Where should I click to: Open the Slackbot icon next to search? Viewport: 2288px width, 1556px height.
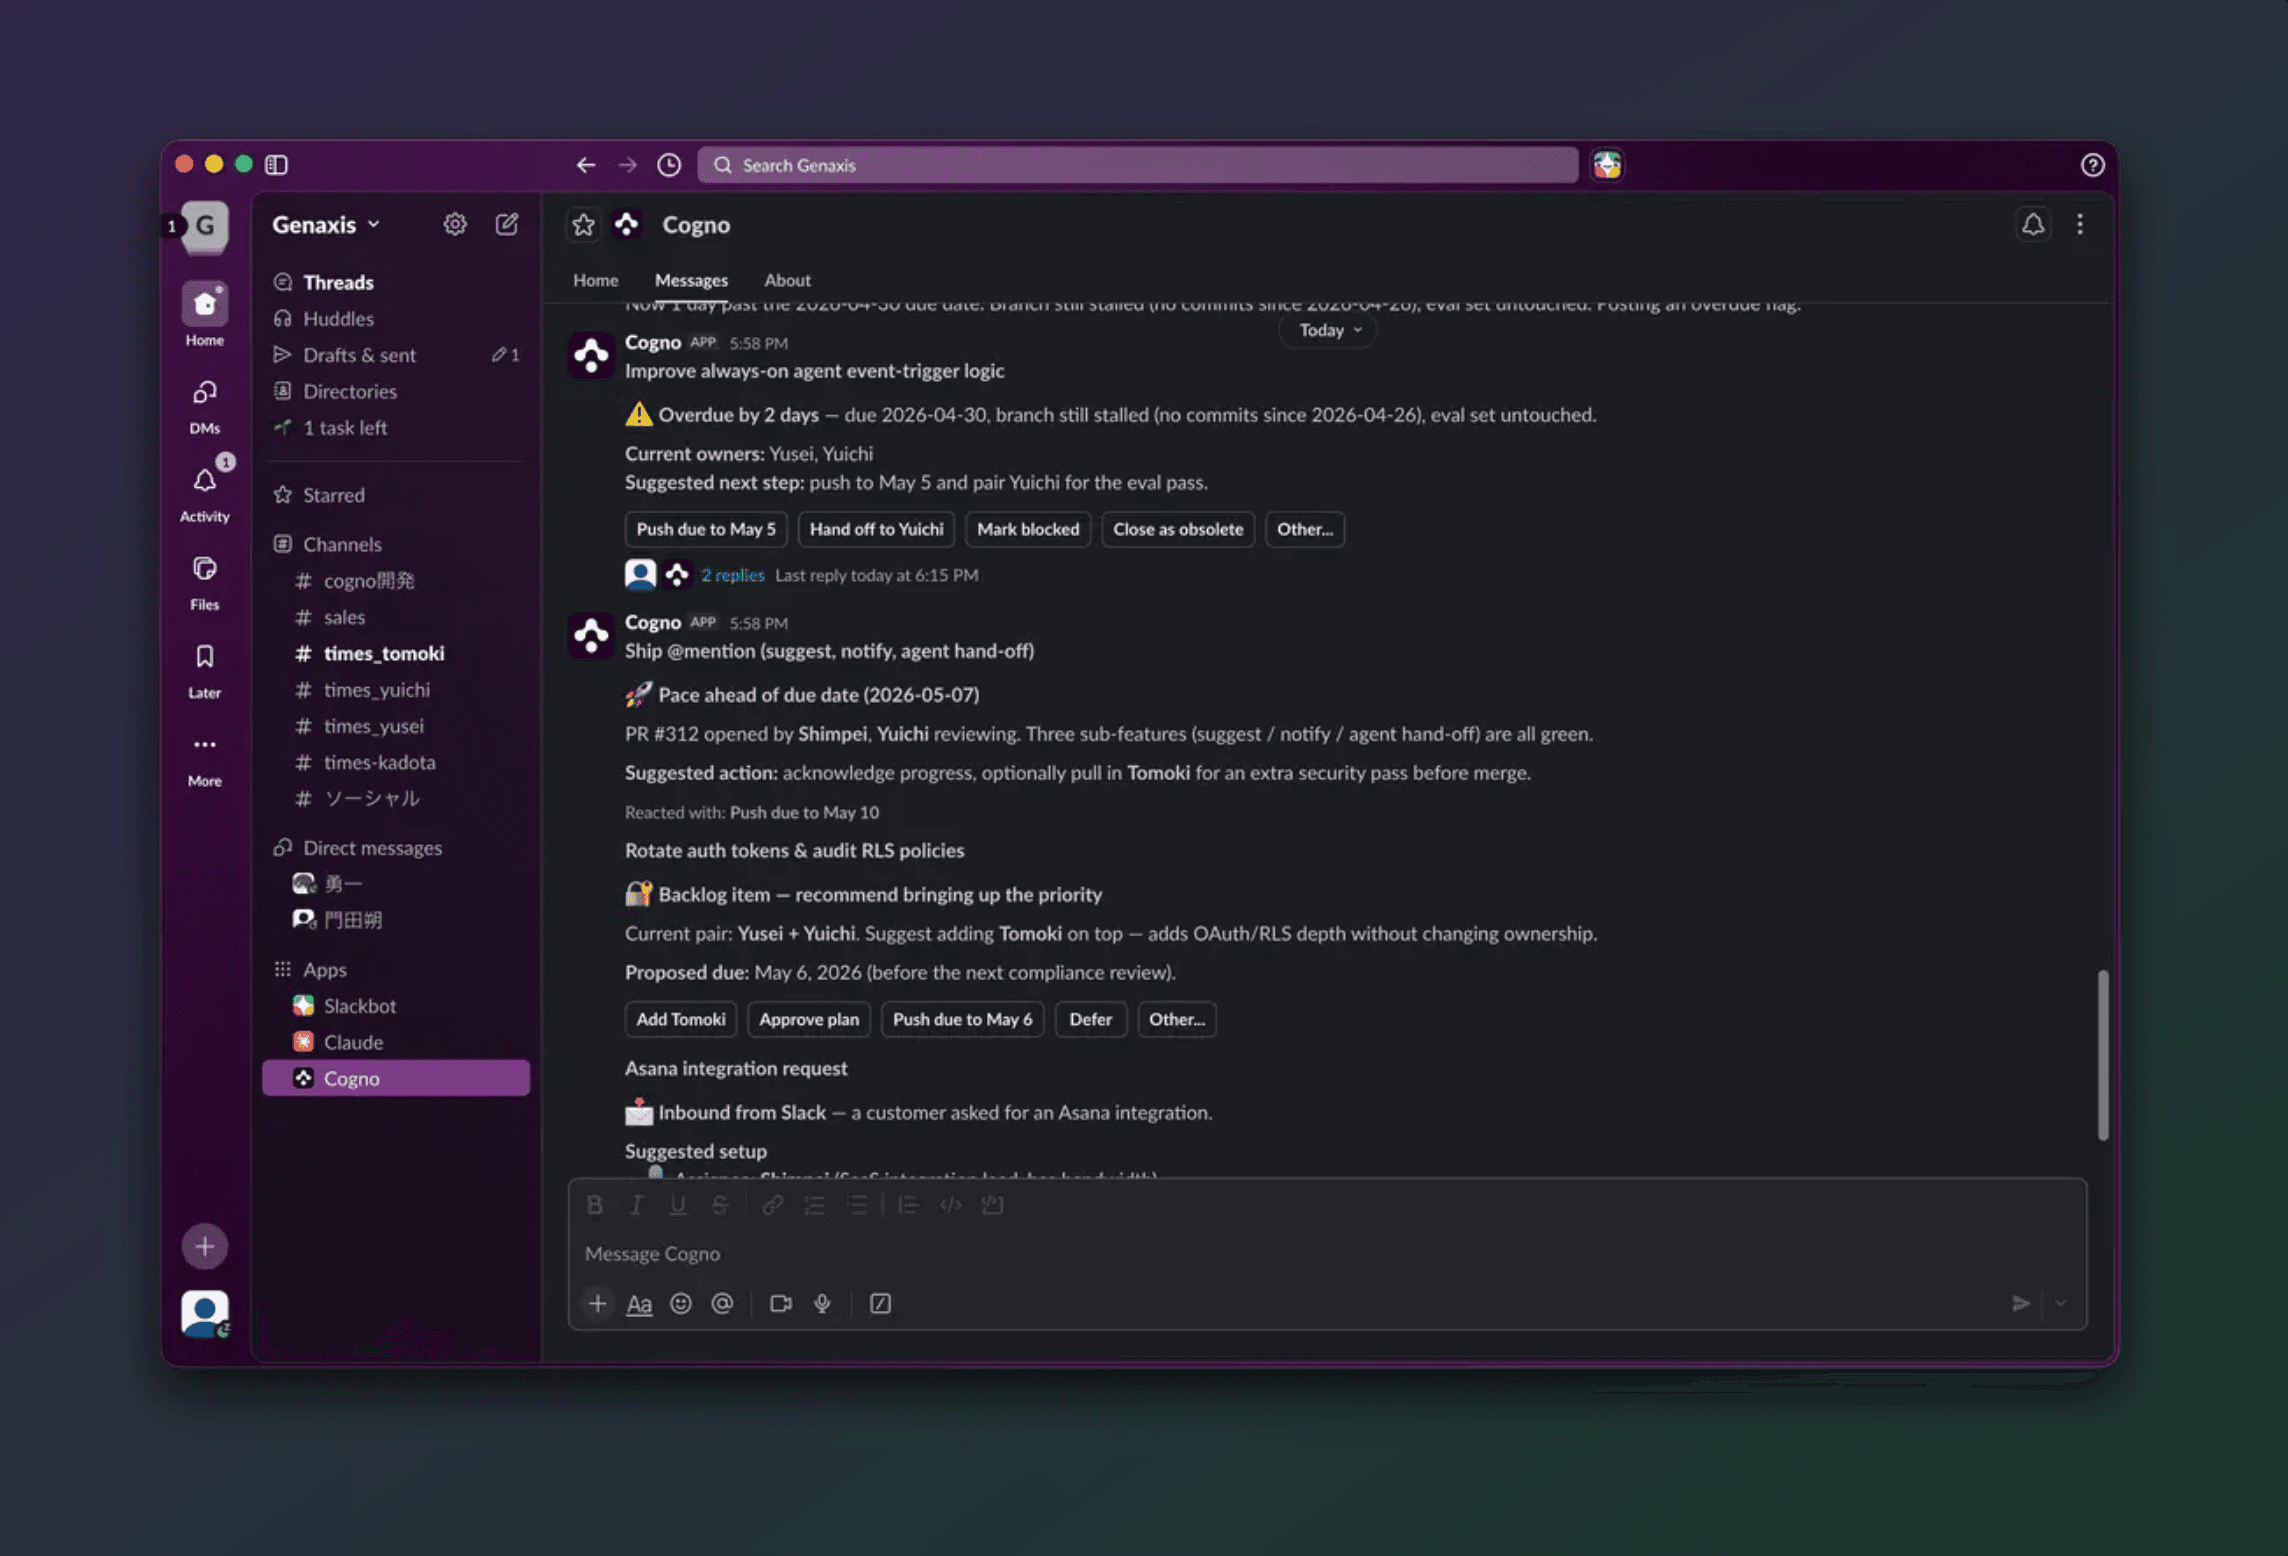[1607, 165]
